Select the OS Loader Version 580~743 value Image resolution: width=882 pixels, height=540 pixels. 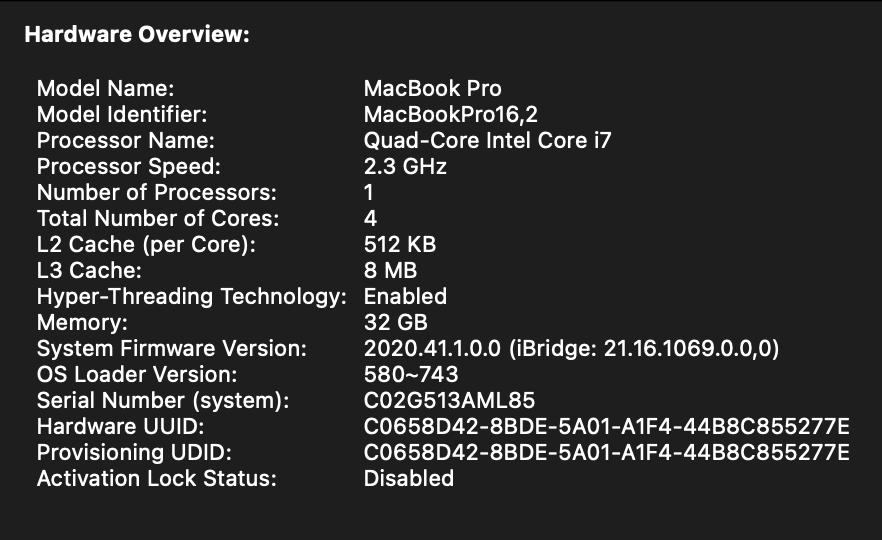click(411, 375)
